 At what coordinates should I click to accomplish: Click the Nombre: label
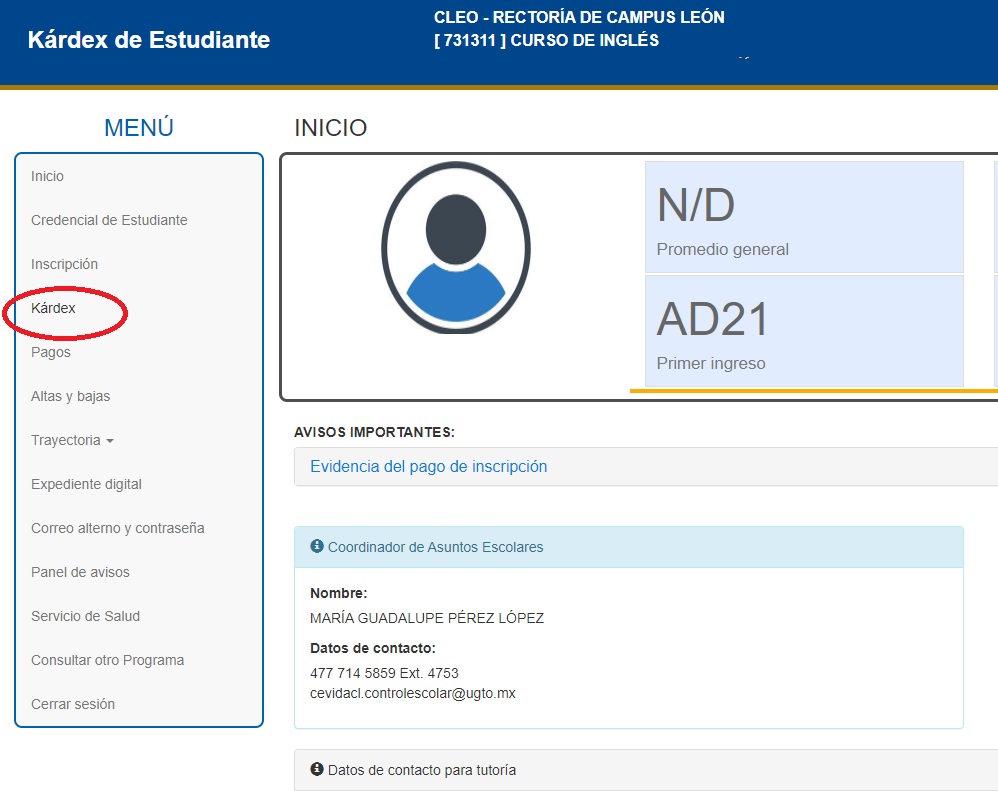[x=339, y=593]
